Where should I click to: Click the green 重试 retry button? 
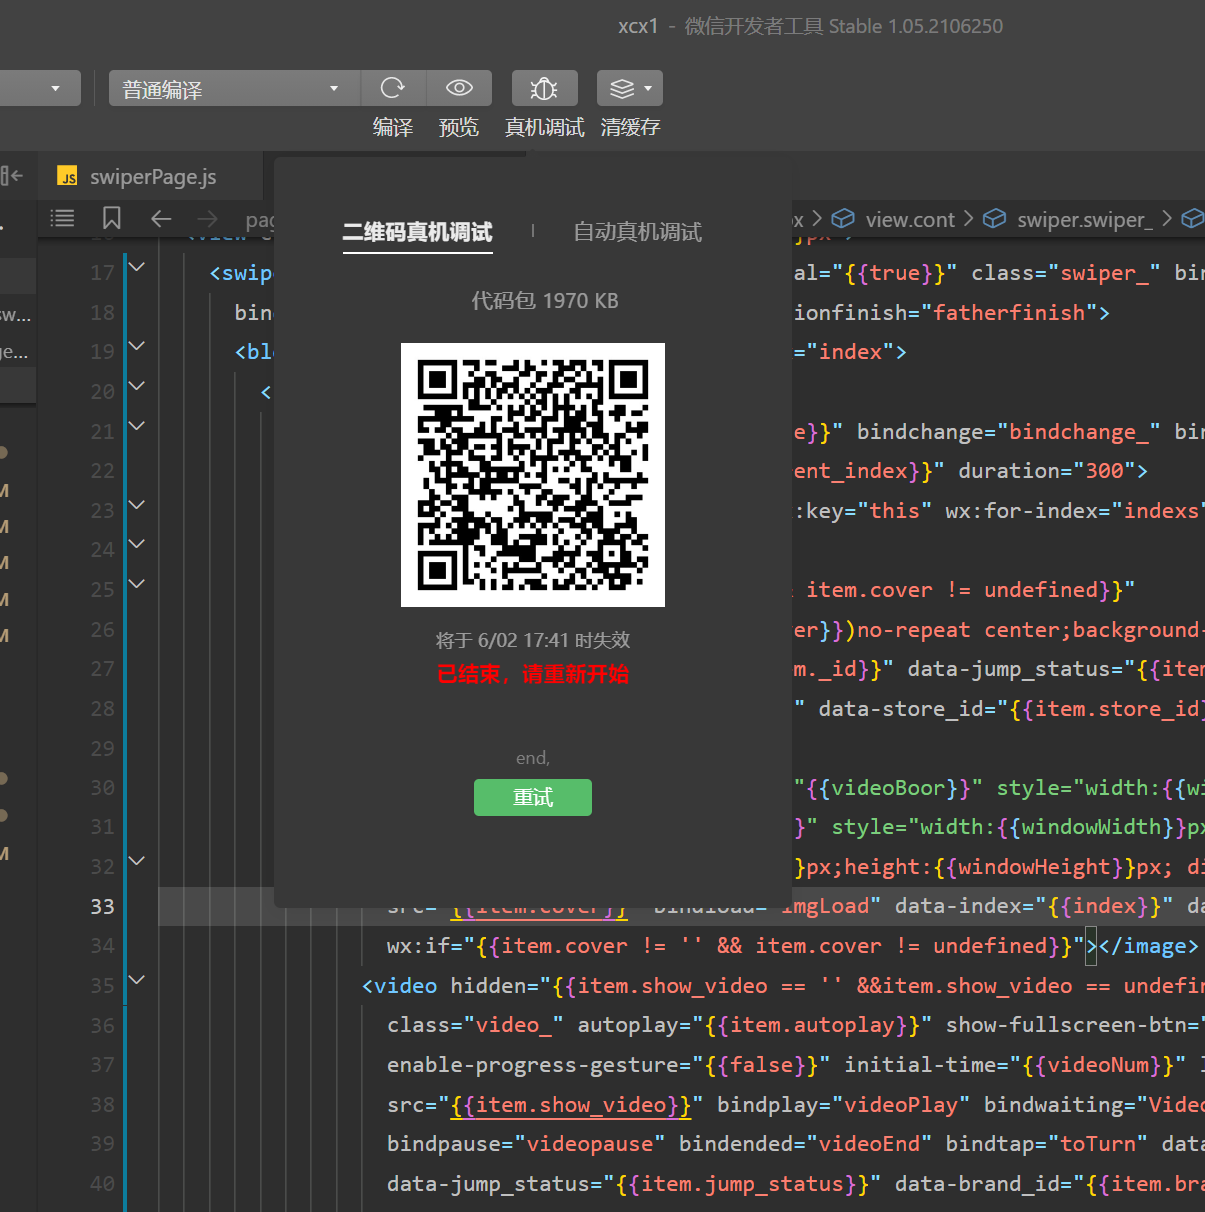coord(533,797)
